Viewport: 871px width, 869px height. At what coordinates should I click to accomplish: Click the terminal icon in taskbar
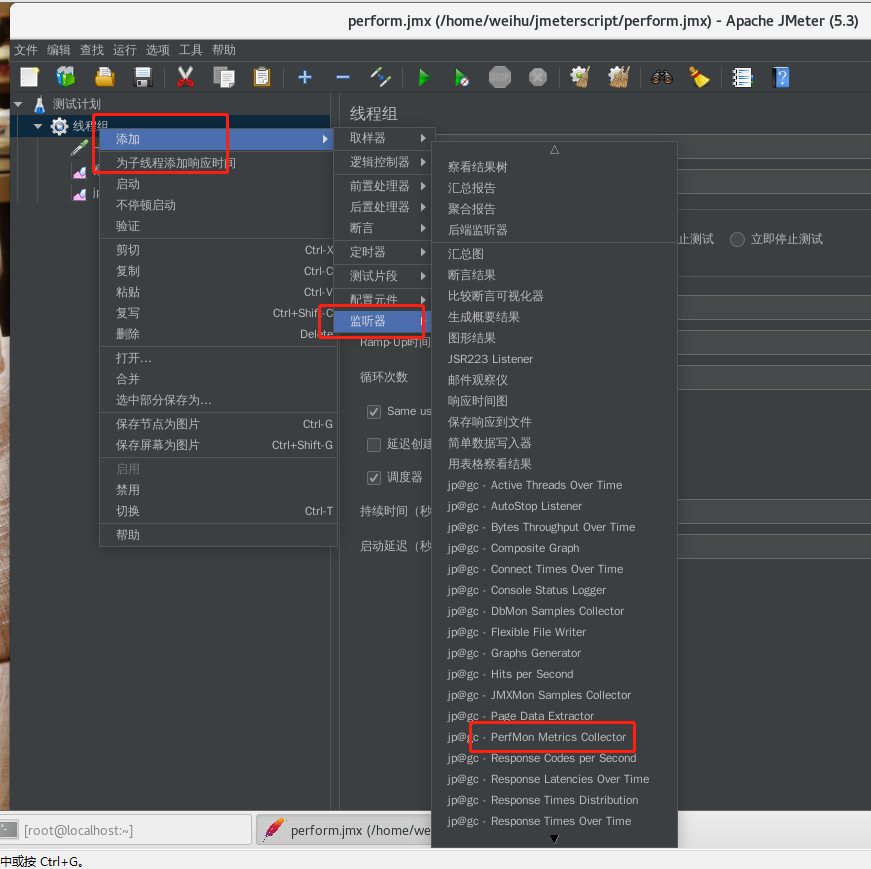(x=9, y=830)
